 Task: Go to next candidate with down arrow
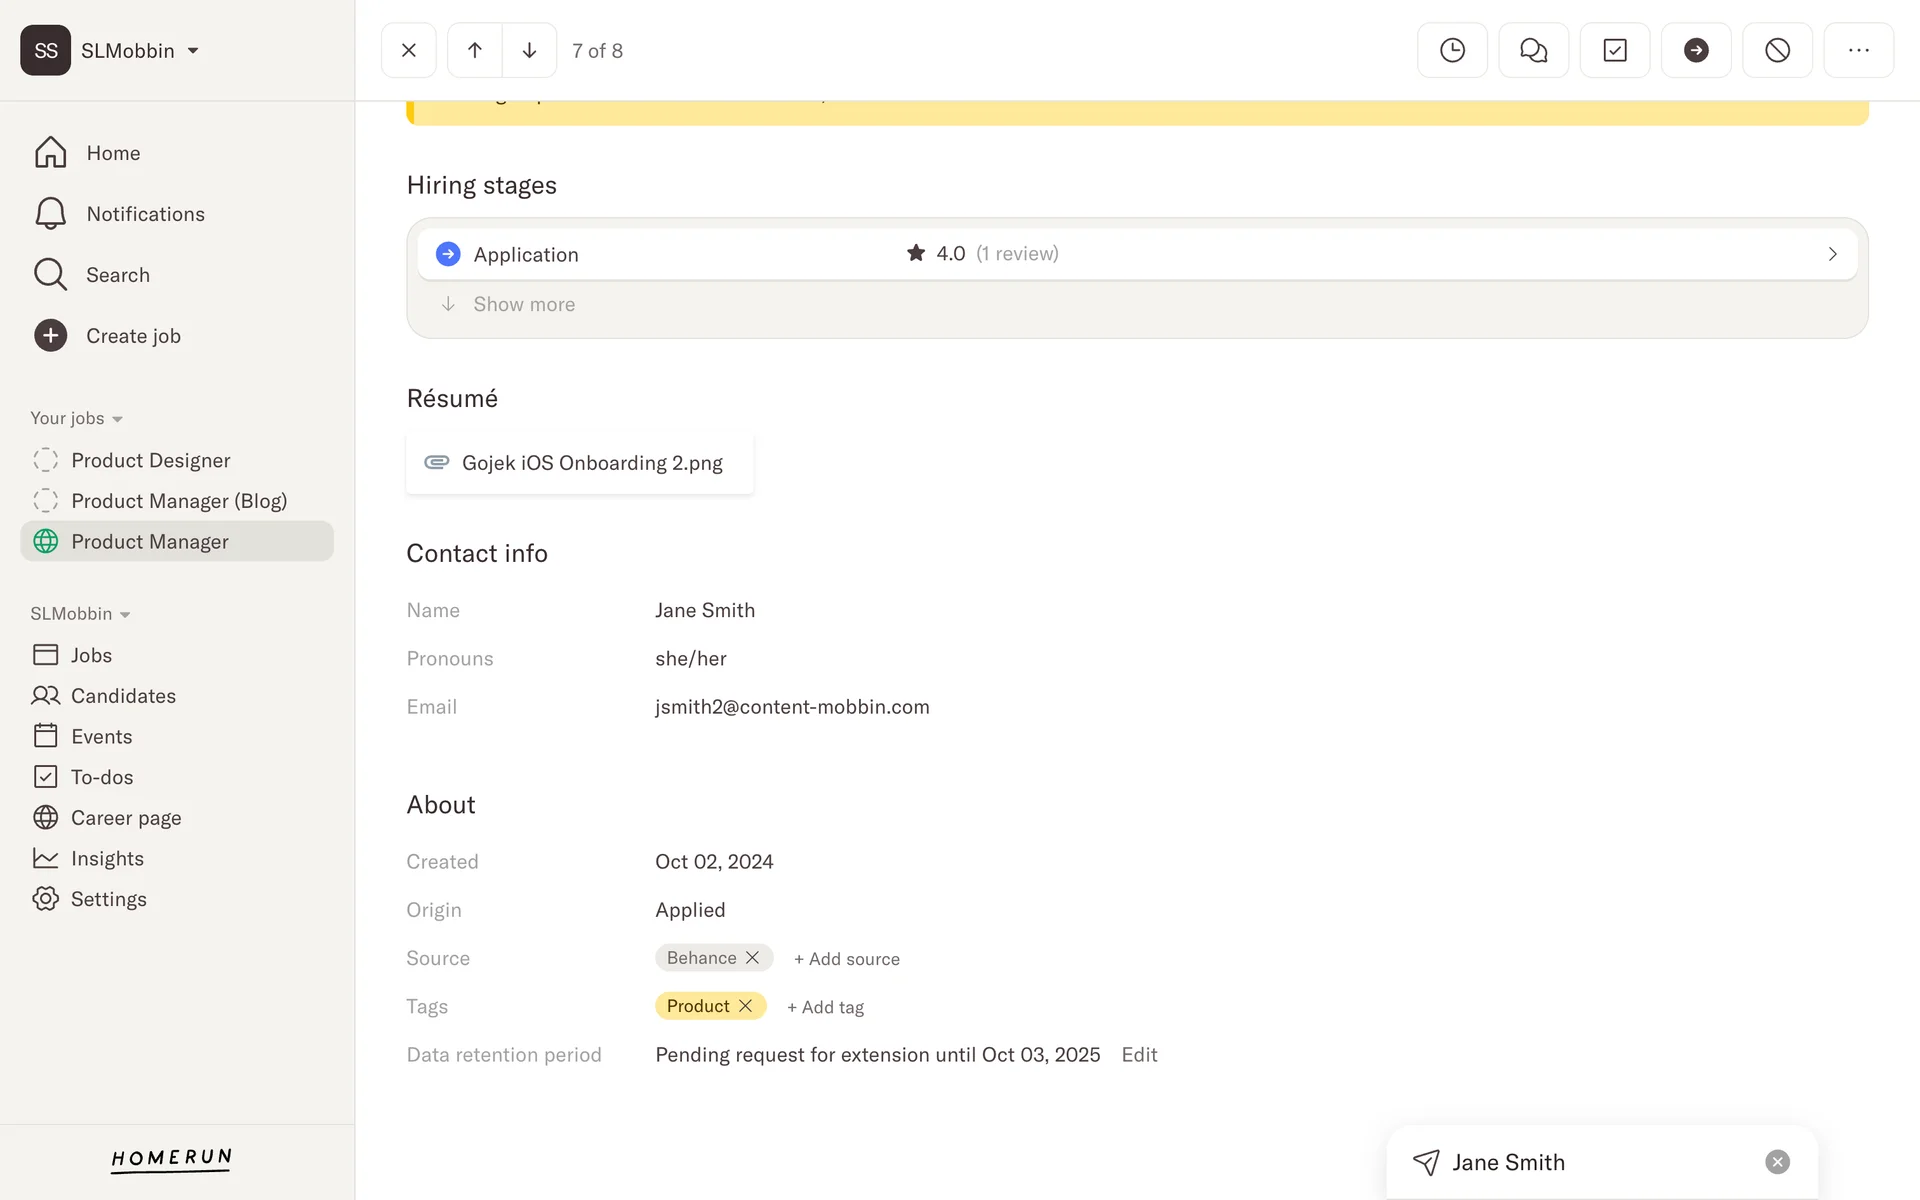(529, 50)
